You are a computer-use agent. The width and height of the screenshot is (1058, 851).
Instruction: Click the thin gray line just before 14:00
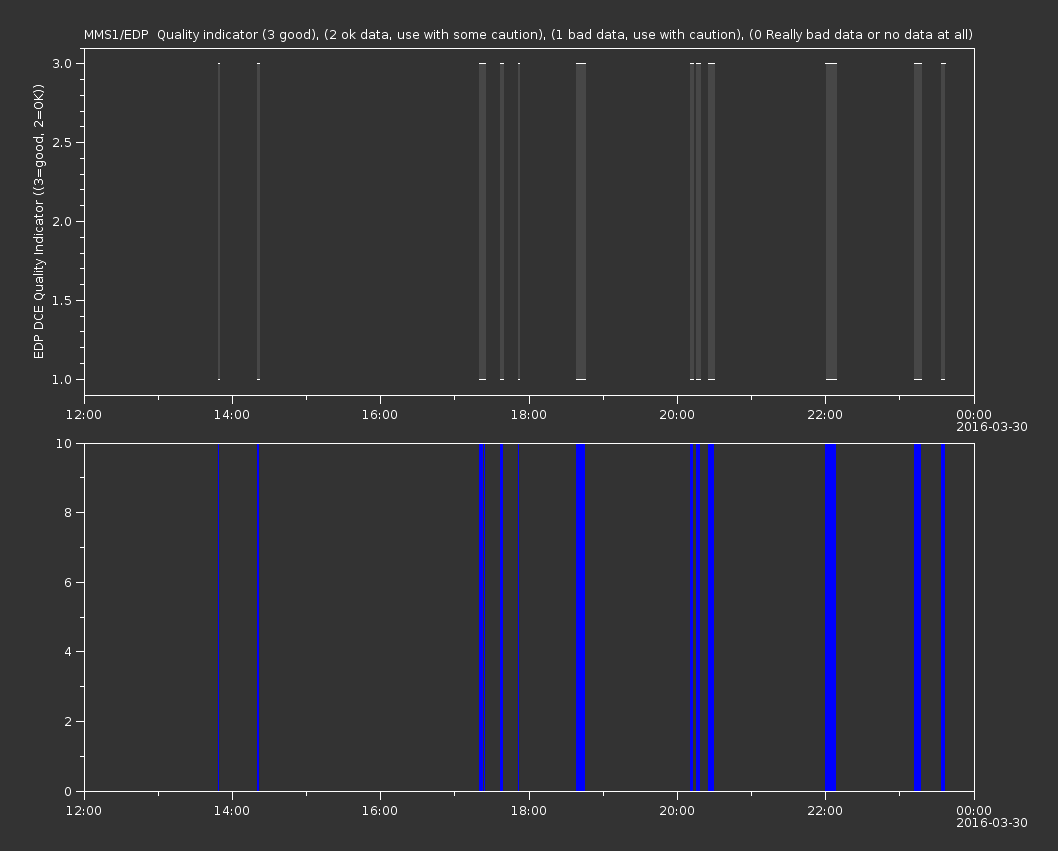219,221
